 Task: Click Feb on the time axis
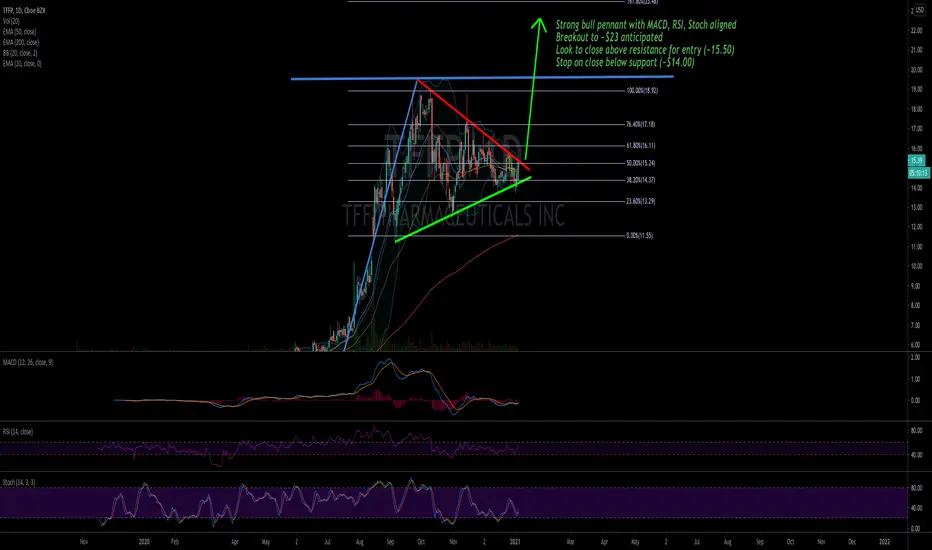pyautogui.click(x=175, y=542)
